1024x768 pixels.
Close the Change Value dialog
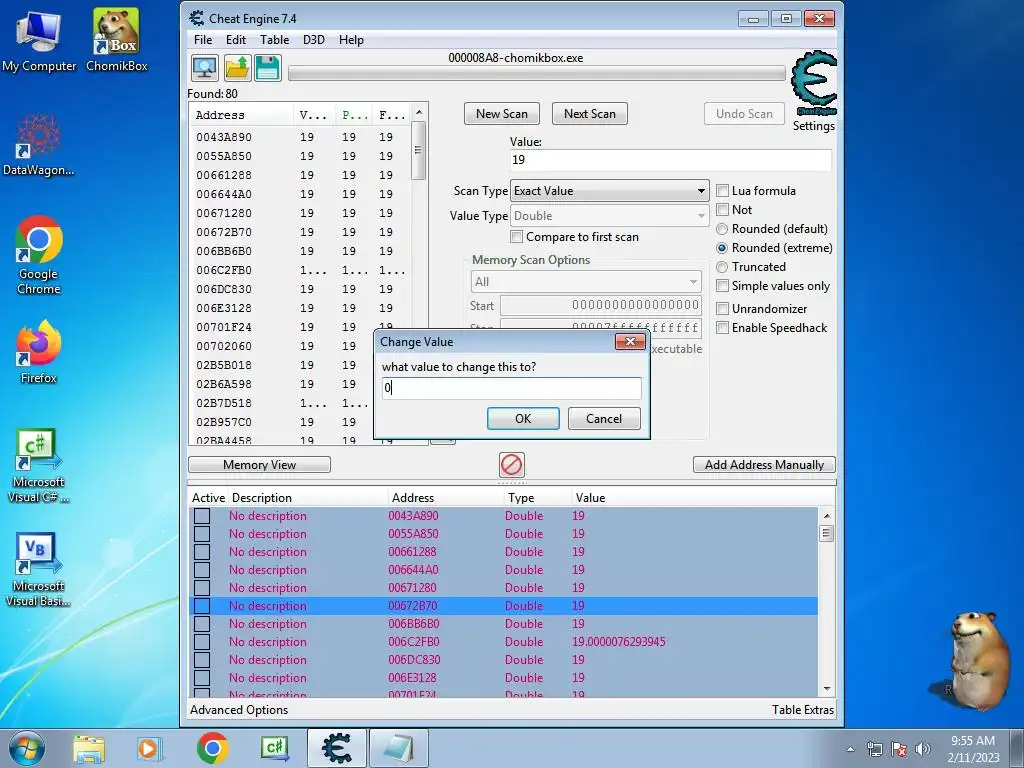630,342
